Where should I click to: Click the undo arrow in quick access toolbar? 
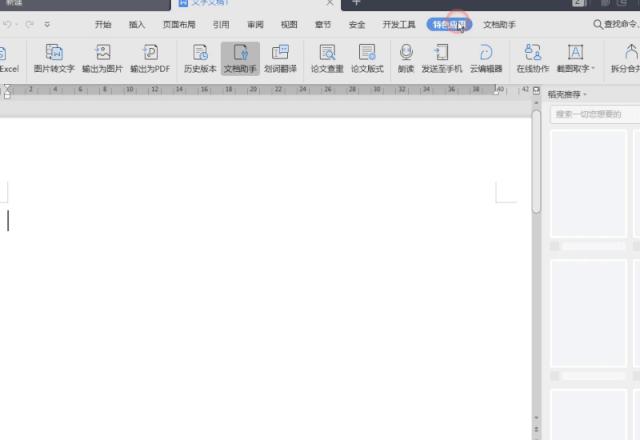7,24
